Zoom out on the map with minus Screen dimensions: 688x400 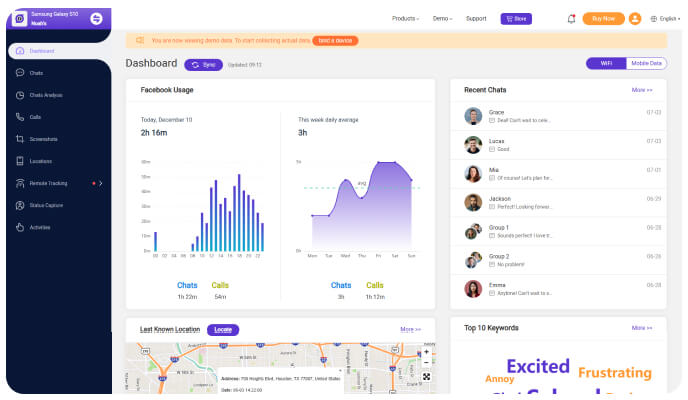(x=426, y=363)
